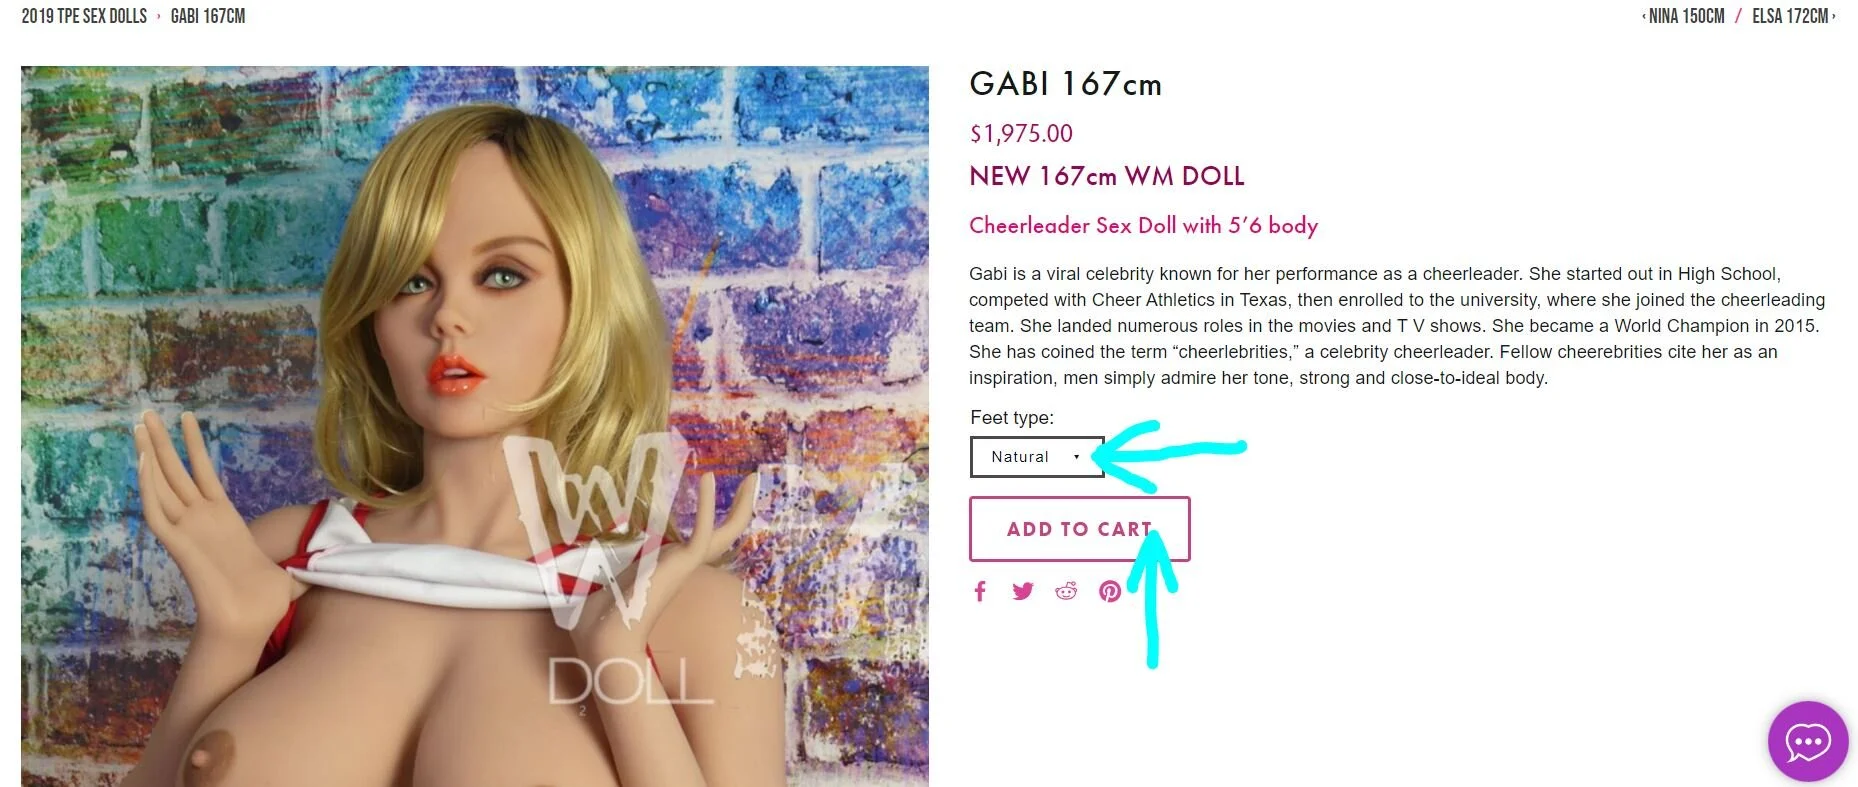Share the product on Twitter
Viewport: 1858px width, 787px height.
[1022, 591]
